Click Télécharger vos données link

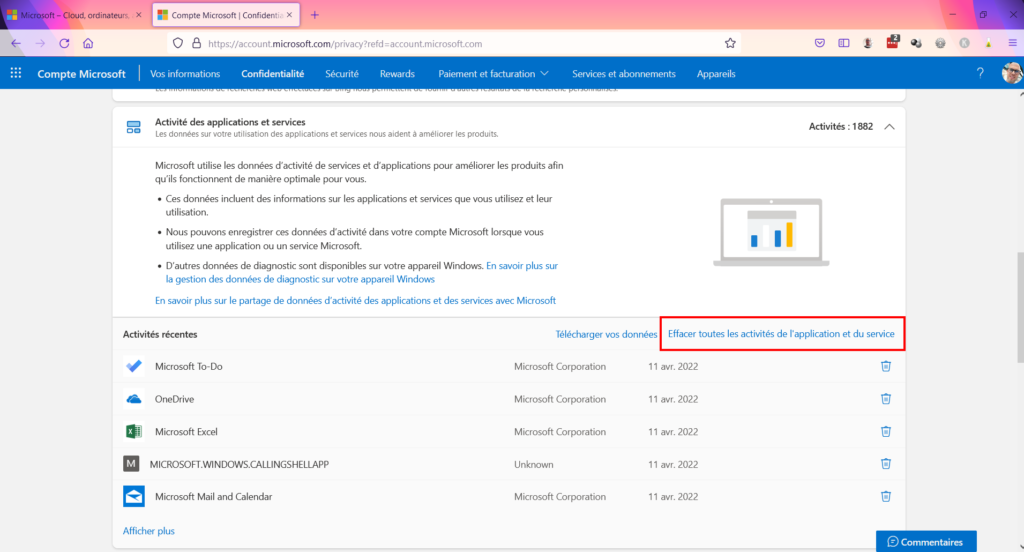pyautogui.click(x=606, y=334)
